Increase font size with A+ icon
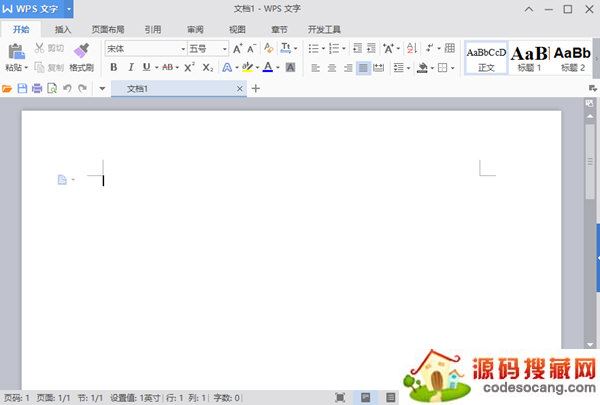This screenshot has height=405, width=600. [237, 49]
